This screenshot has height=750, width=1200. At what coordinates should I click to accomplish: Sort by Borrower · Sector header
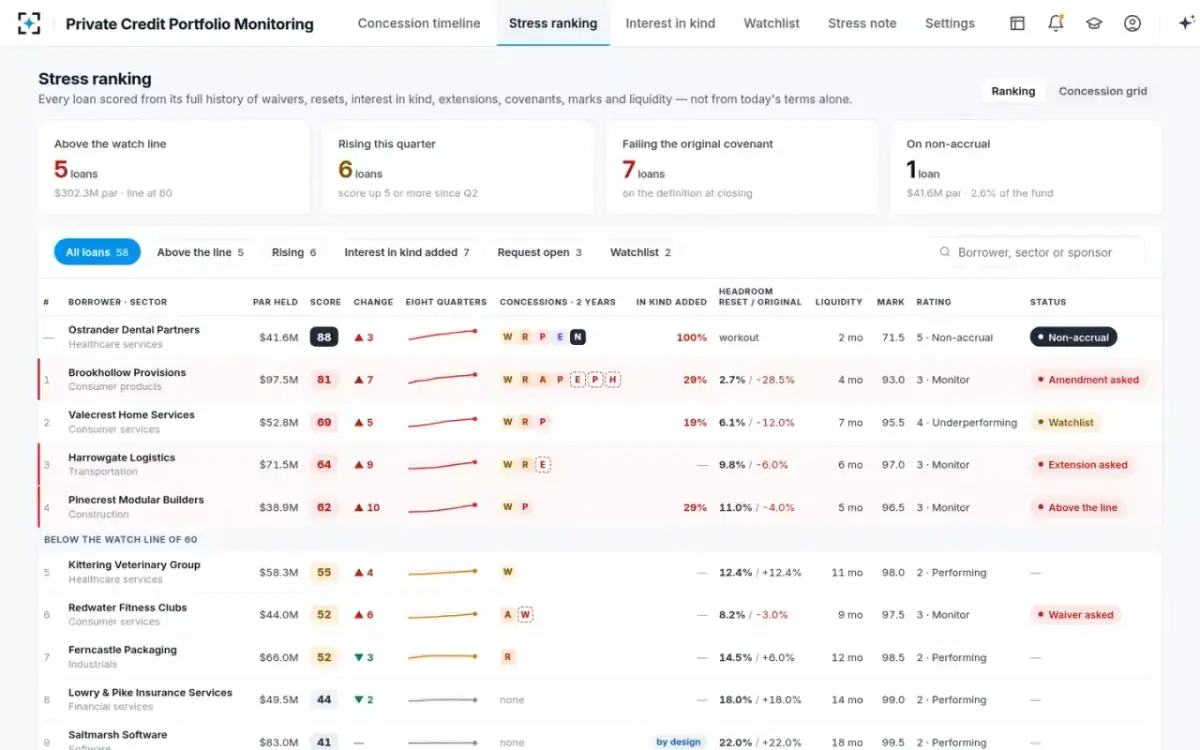[x=117, y=302]
